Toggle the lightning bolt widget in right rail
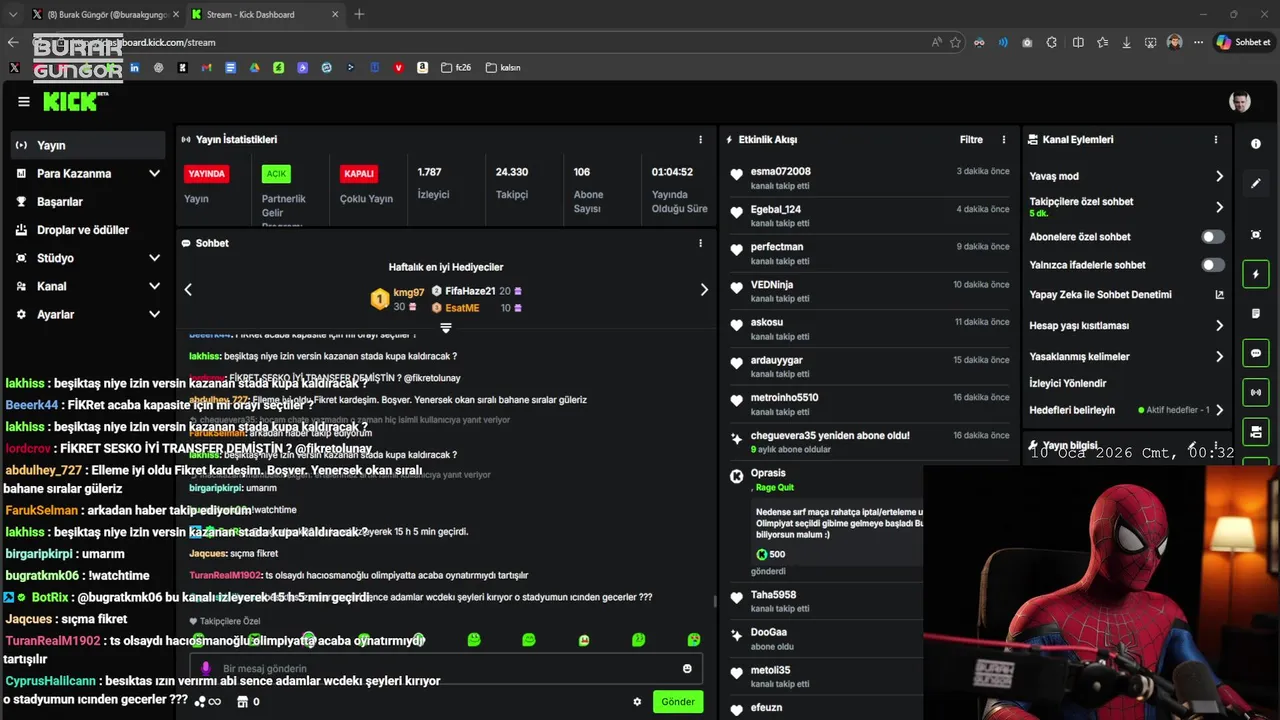The height and width of the screenshot is (720, 1280). click(x=1256, y=274)
